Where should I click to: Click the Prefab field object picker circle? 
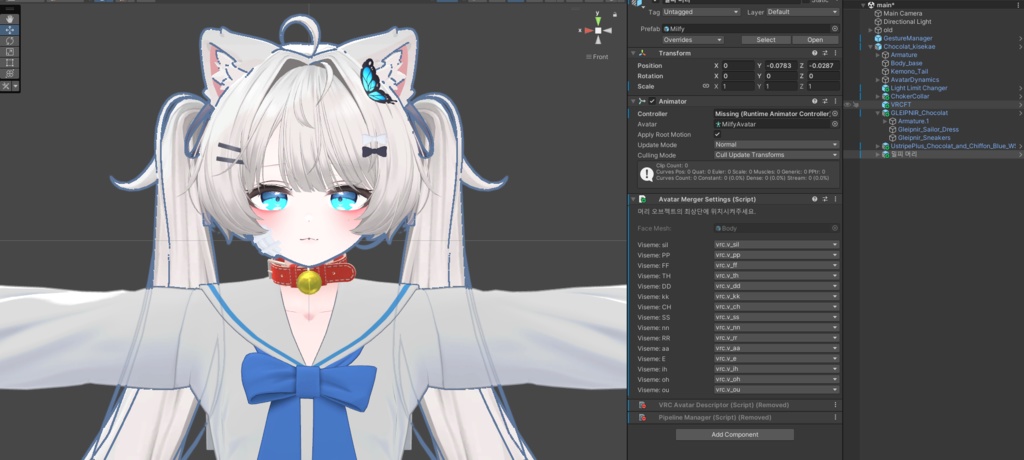pyautogui.click(x=835, y=29)
